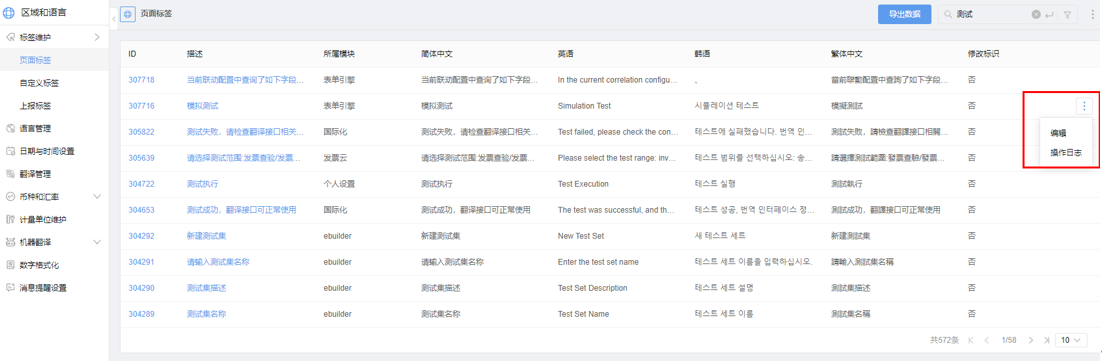Expand the 机器翻译 chevron
The width and height of the screenshot is (1102, 361).
point(97,242)
